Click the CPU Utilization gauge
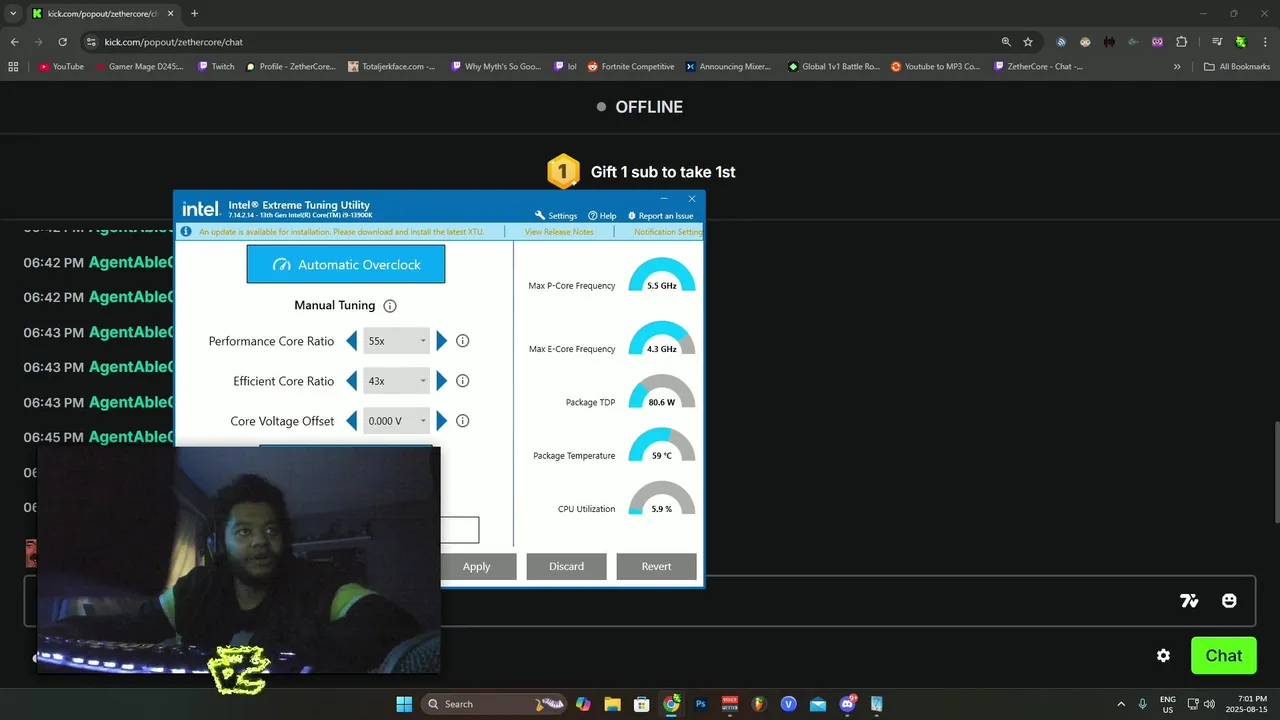This screenshot has height=720, width=1280. [661, 499]
